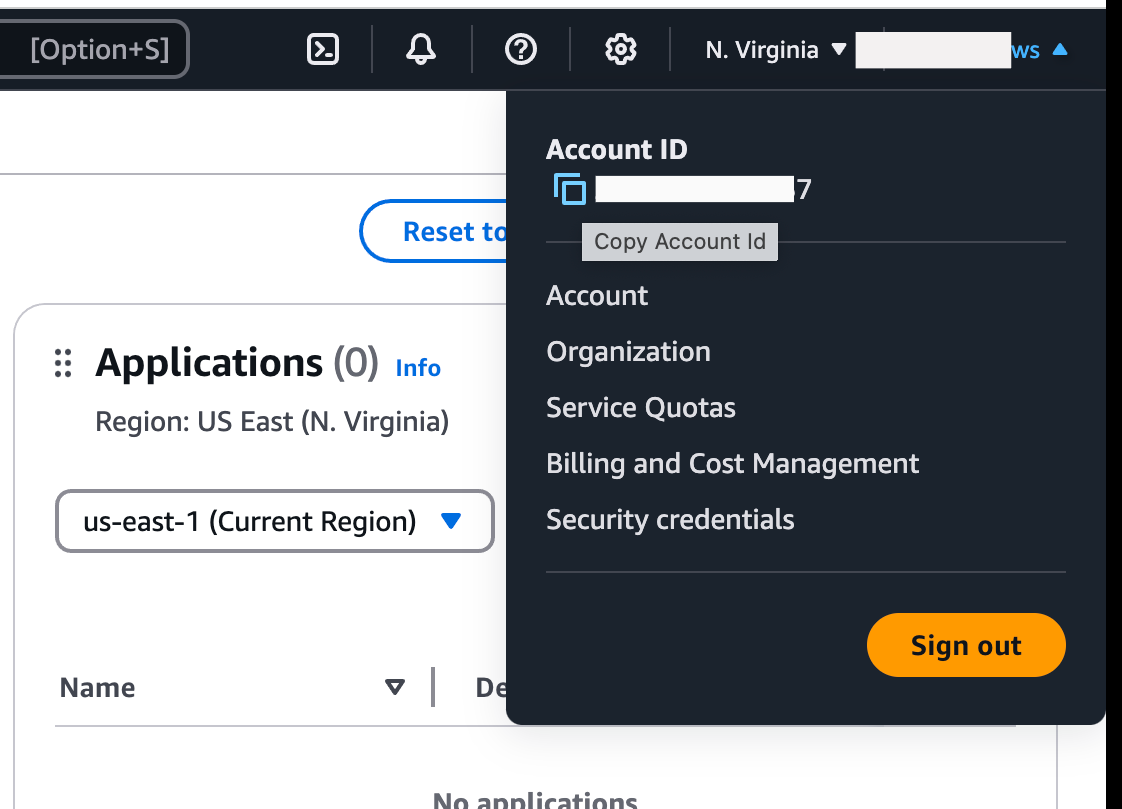Open the settings gear in the top bar
Image resolution: width=1122 pixels, height=809 pixels.
[621, 49]
